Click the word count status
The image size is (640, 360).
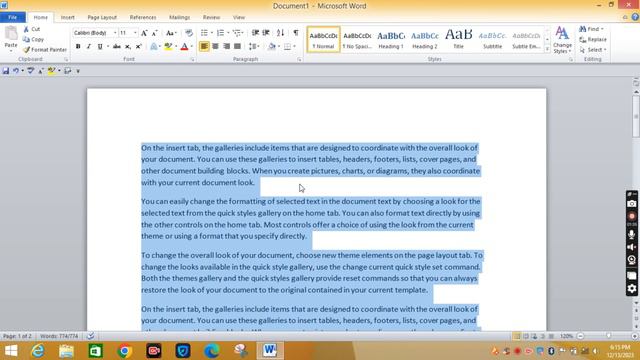point(59,336)
